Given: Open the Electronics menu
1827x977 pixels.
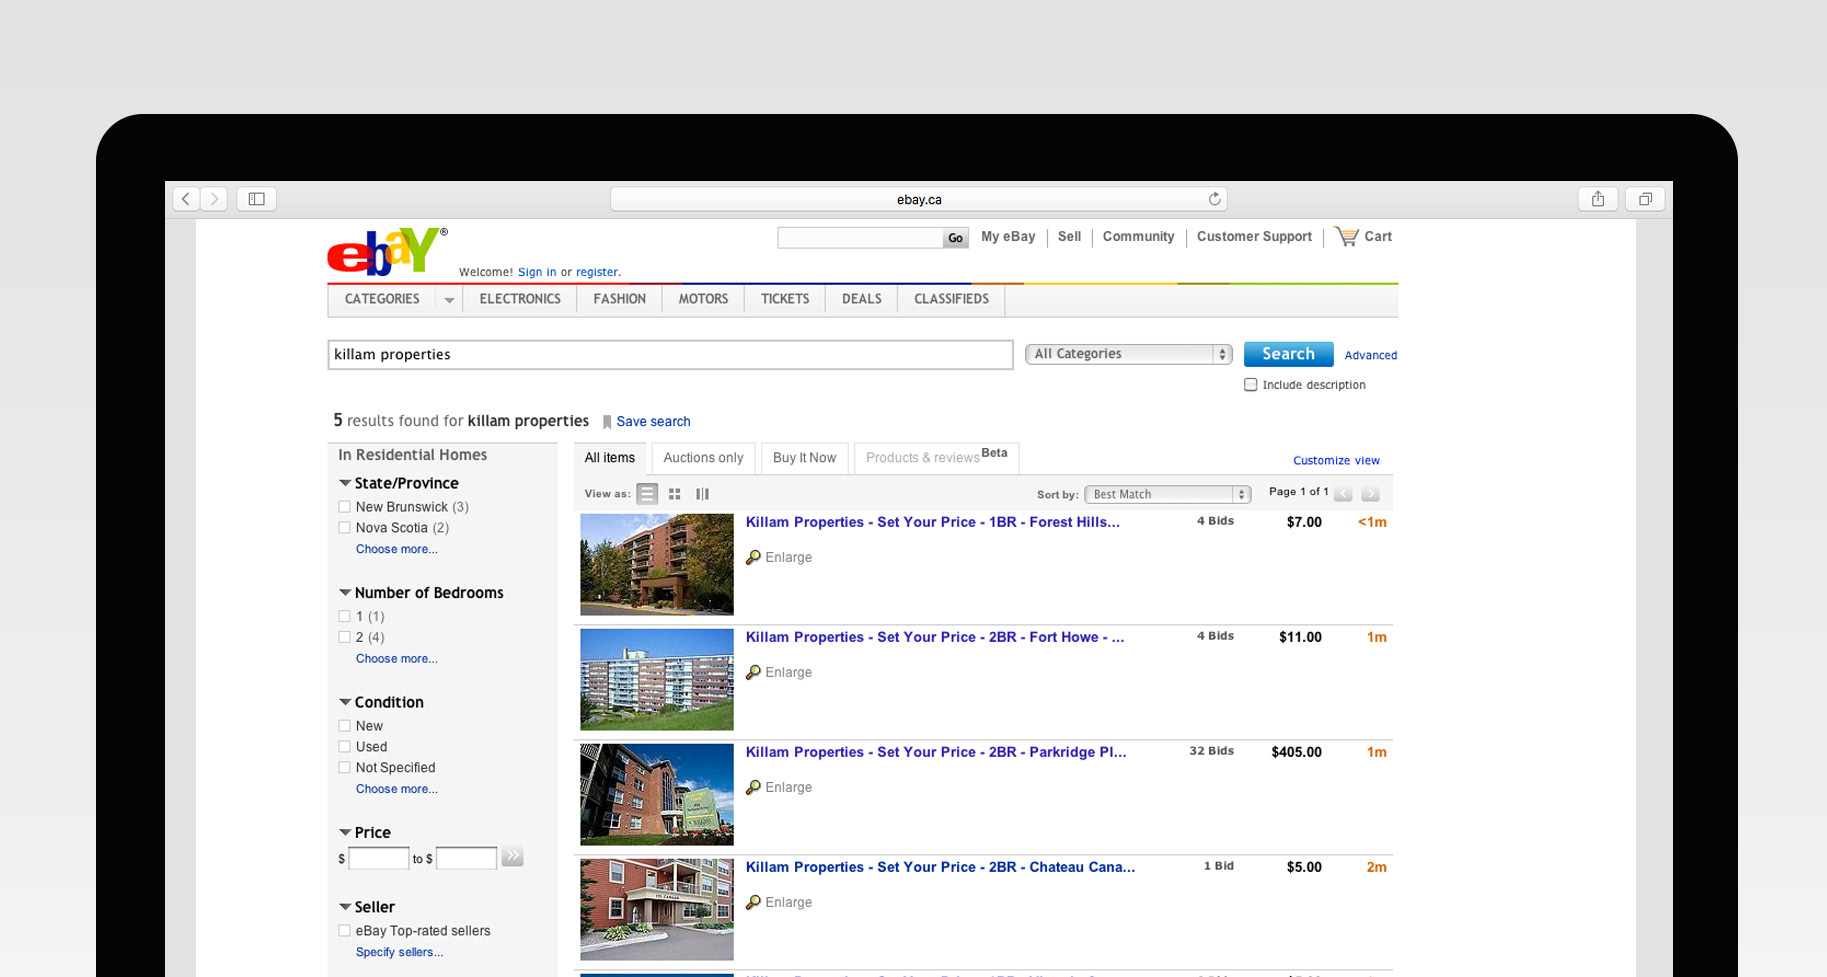Looking at the screenshot, I should [x=520, y=299].
